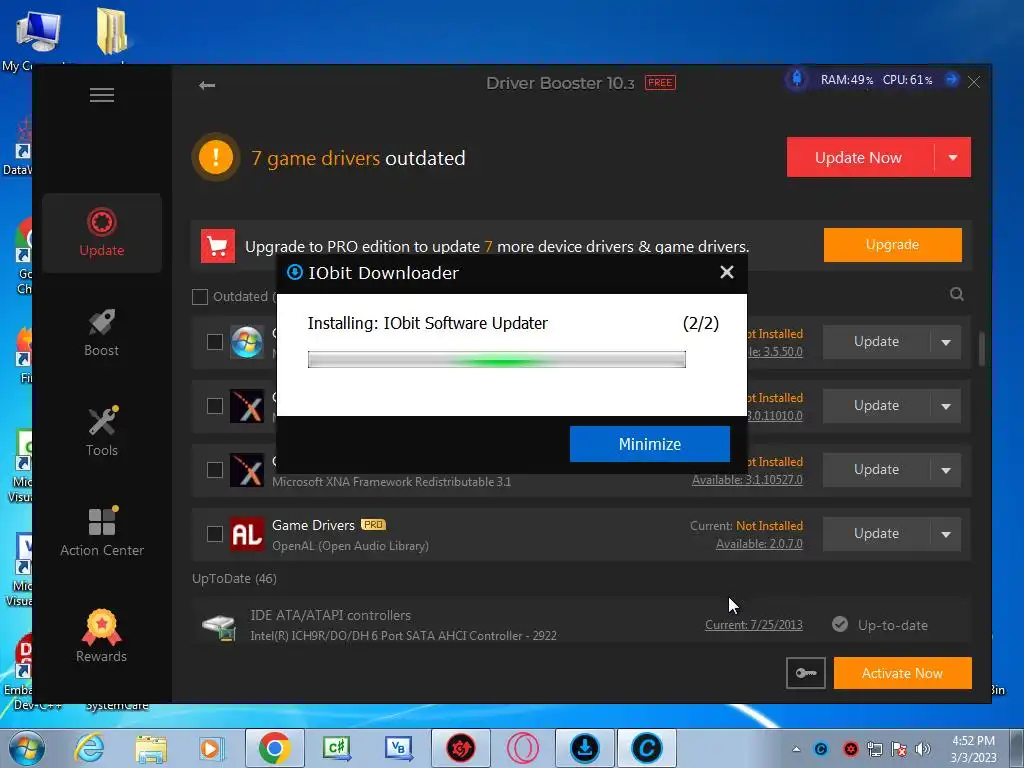Viewport: 1024px width, 768px height.
Task: Click the driver list vertical scrollbar
Action: click(982, 349)
